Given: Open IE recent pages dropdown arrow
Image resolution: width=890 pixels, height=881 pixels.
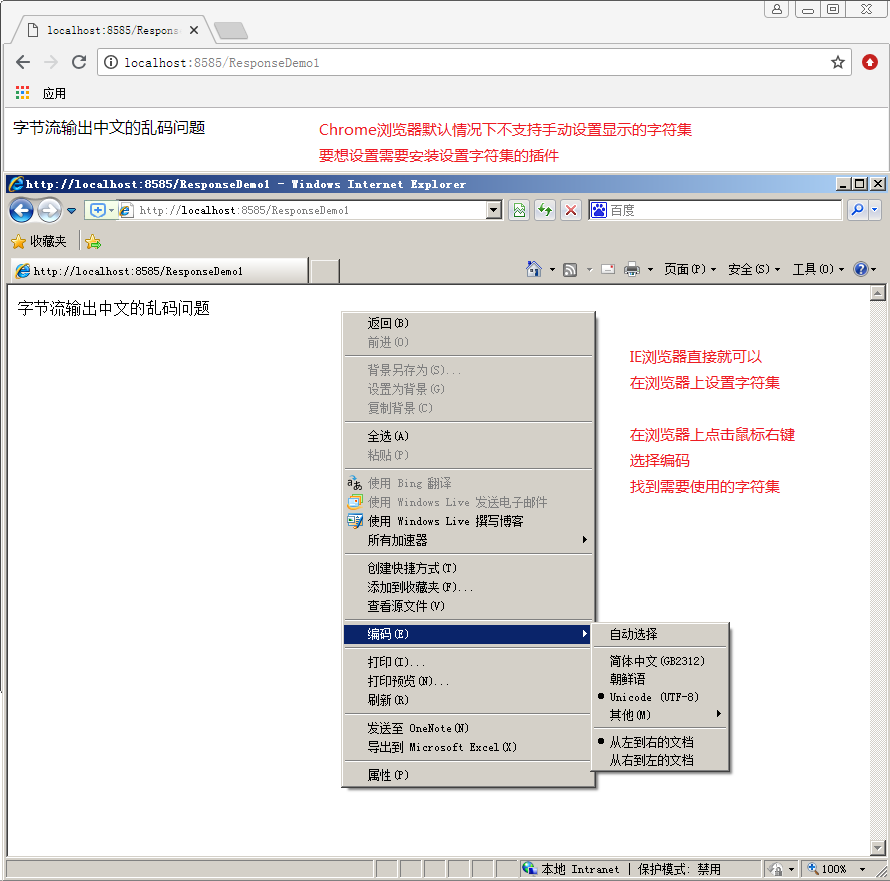Looking at the screenshot, I should click(72, 211).
